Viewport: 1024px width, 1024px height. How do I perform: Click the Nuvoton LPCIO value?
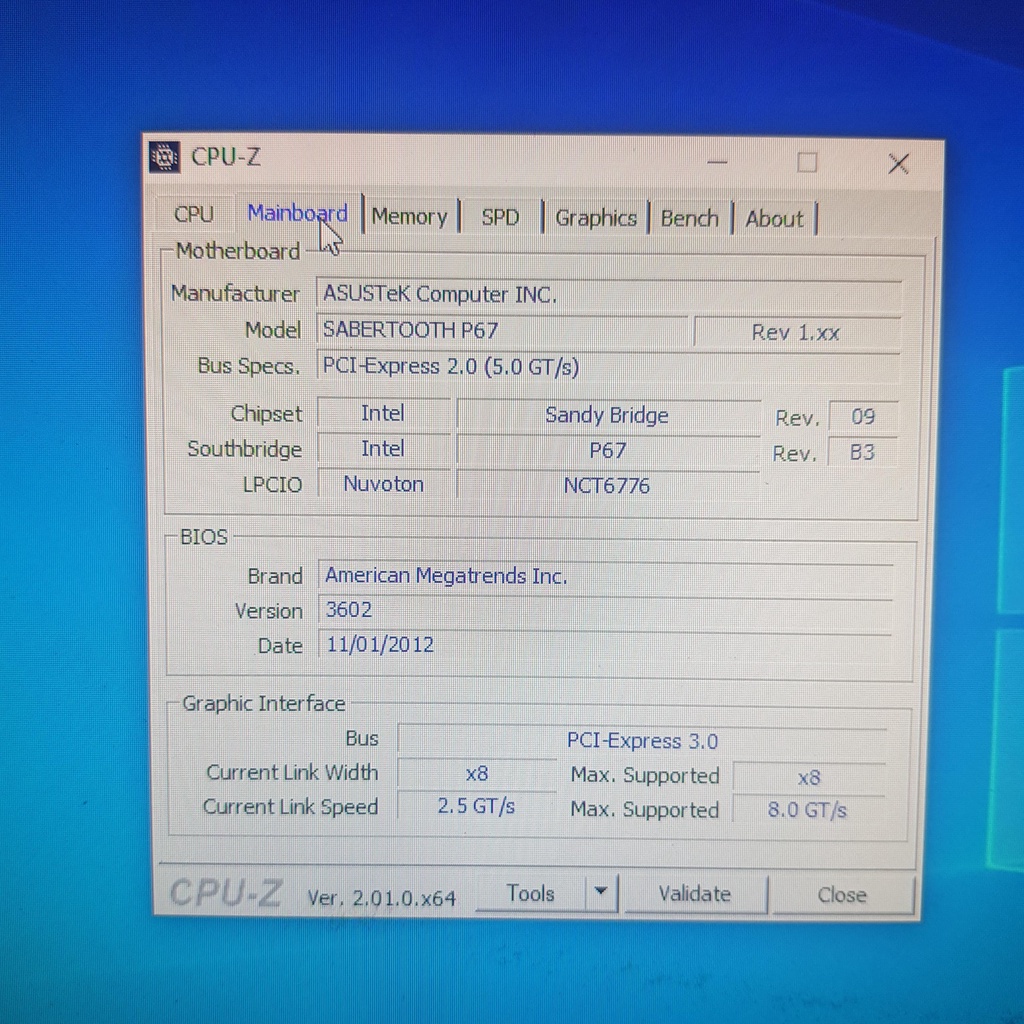point(384,484)
